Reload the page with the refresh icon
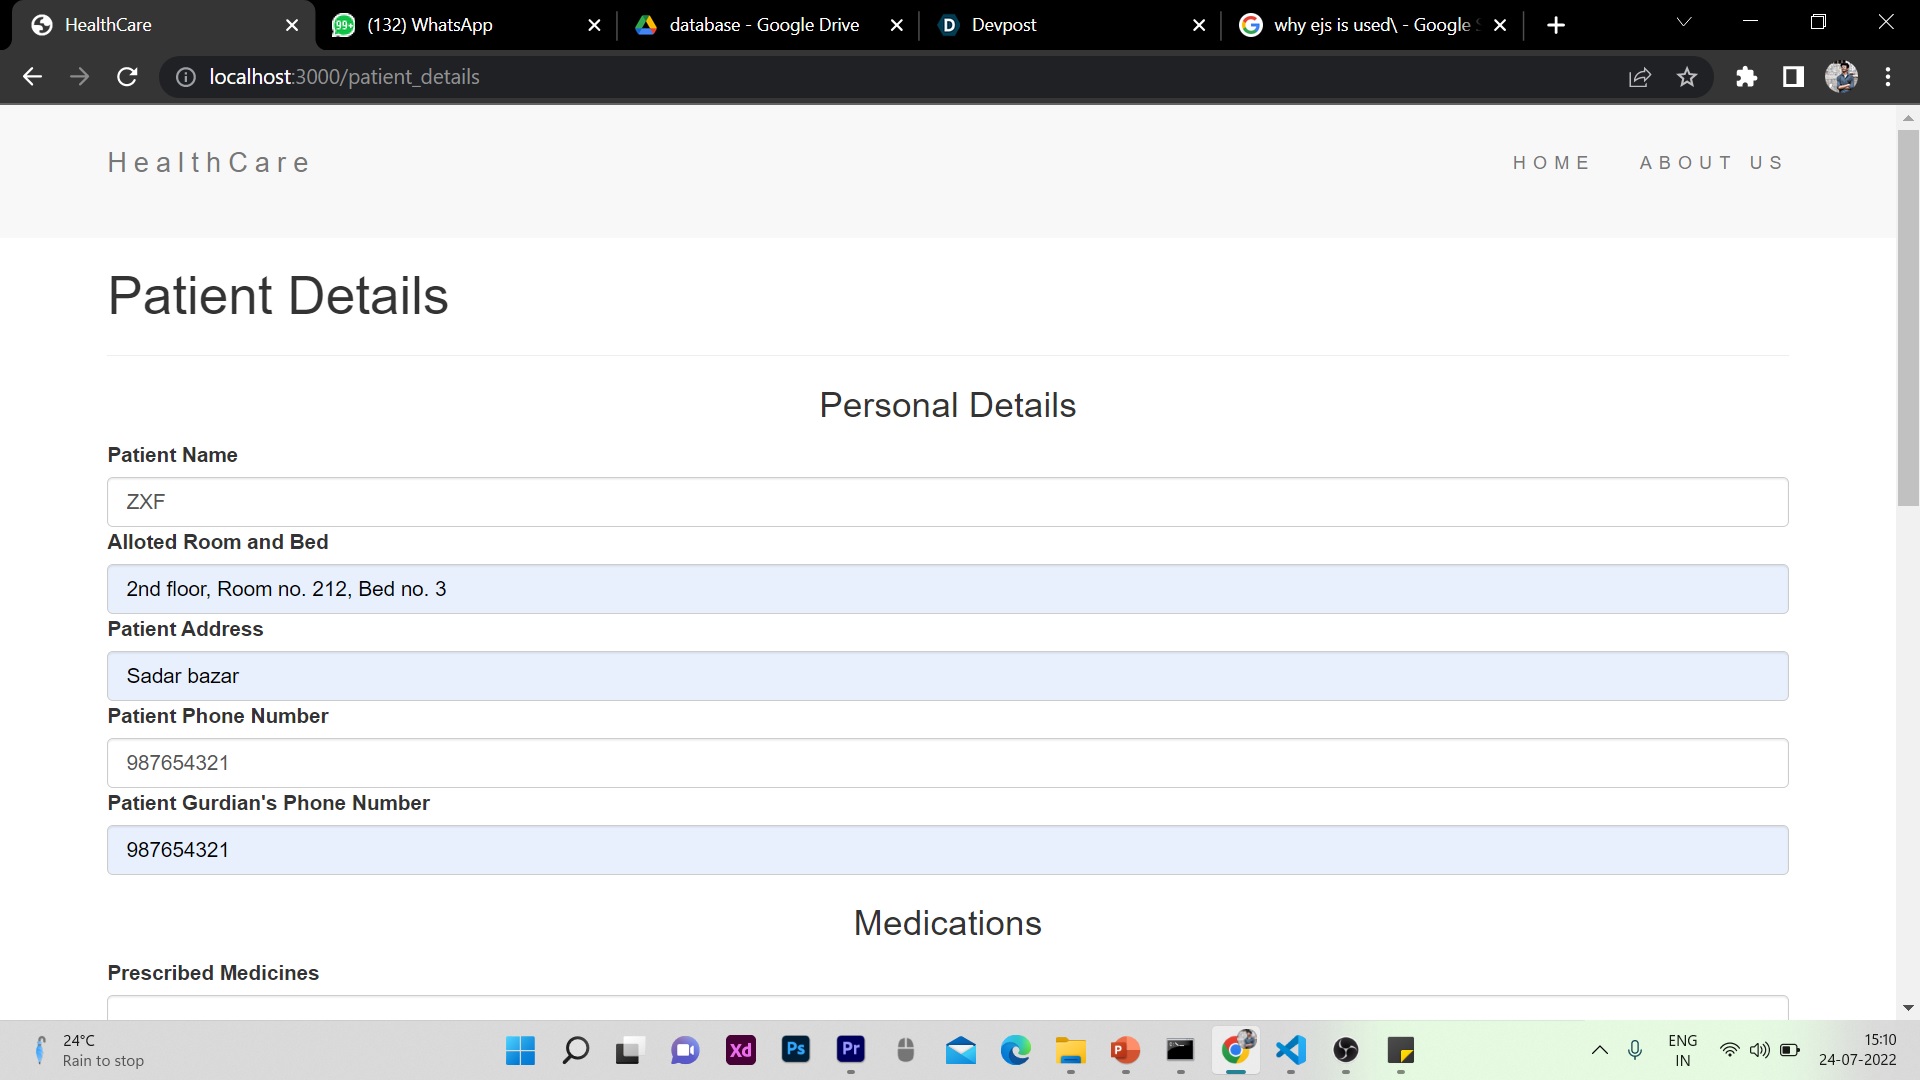Viewport: 1920px width, 1080px height. [127, 77]
